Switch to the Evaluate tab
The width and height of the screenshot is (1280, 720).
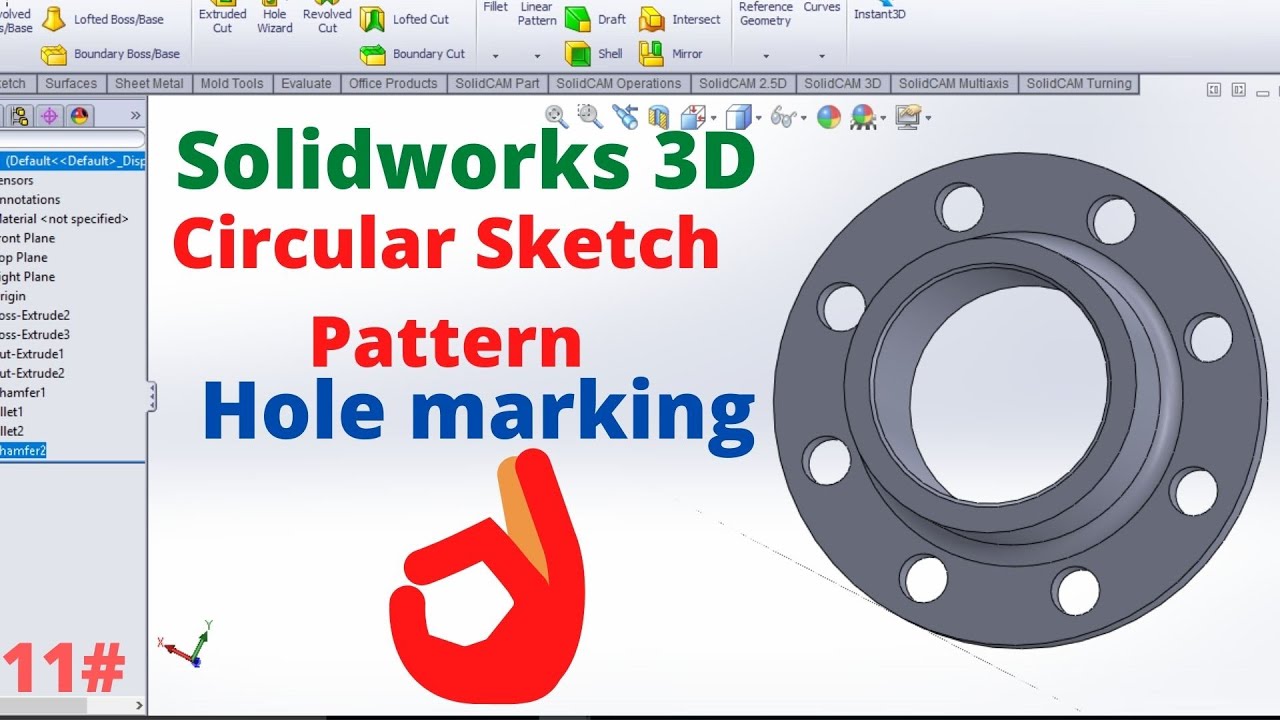coord(306,84)
